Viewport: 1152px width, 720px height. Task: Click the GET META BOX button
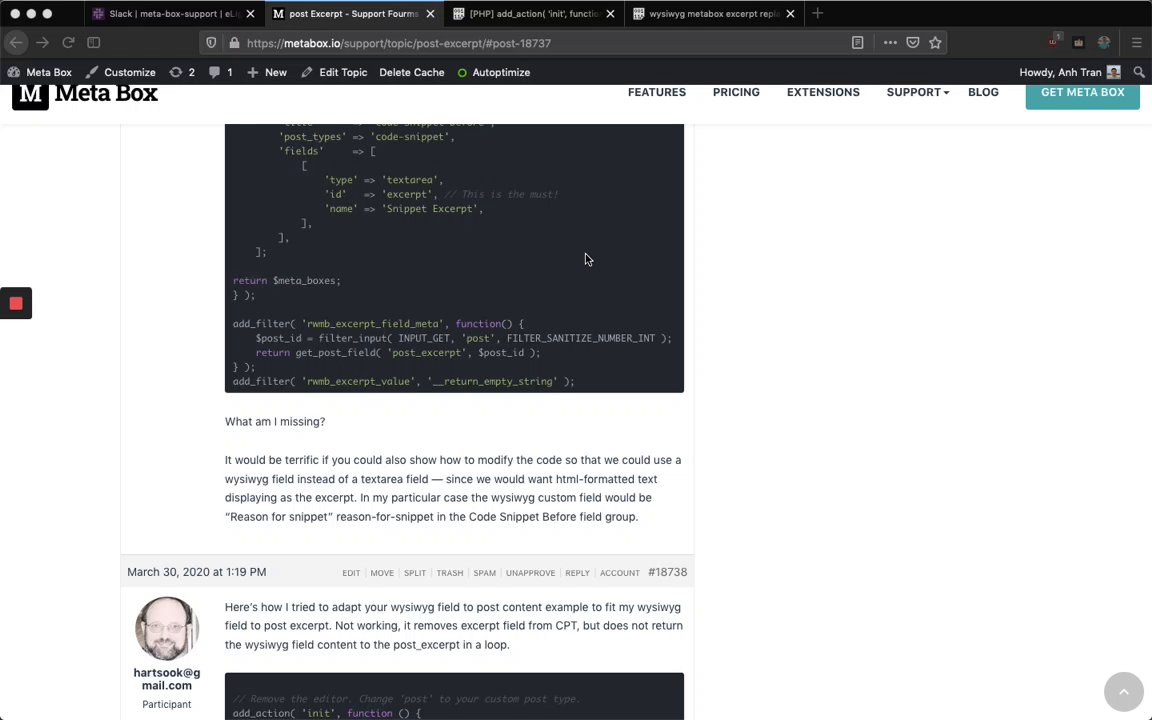pyautogui.click(x=1082, y=94)
